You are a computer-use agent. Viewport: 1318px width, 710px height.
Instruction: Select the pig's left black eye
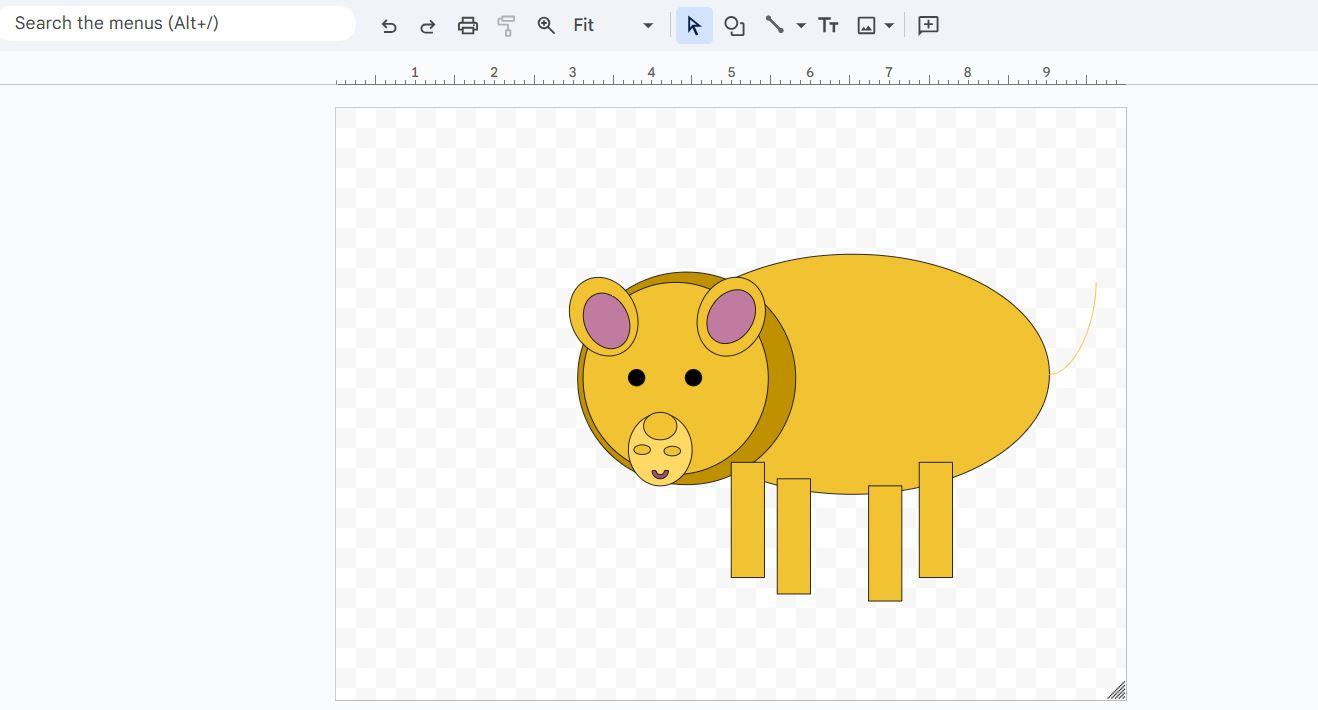click(x=636, y=377)
